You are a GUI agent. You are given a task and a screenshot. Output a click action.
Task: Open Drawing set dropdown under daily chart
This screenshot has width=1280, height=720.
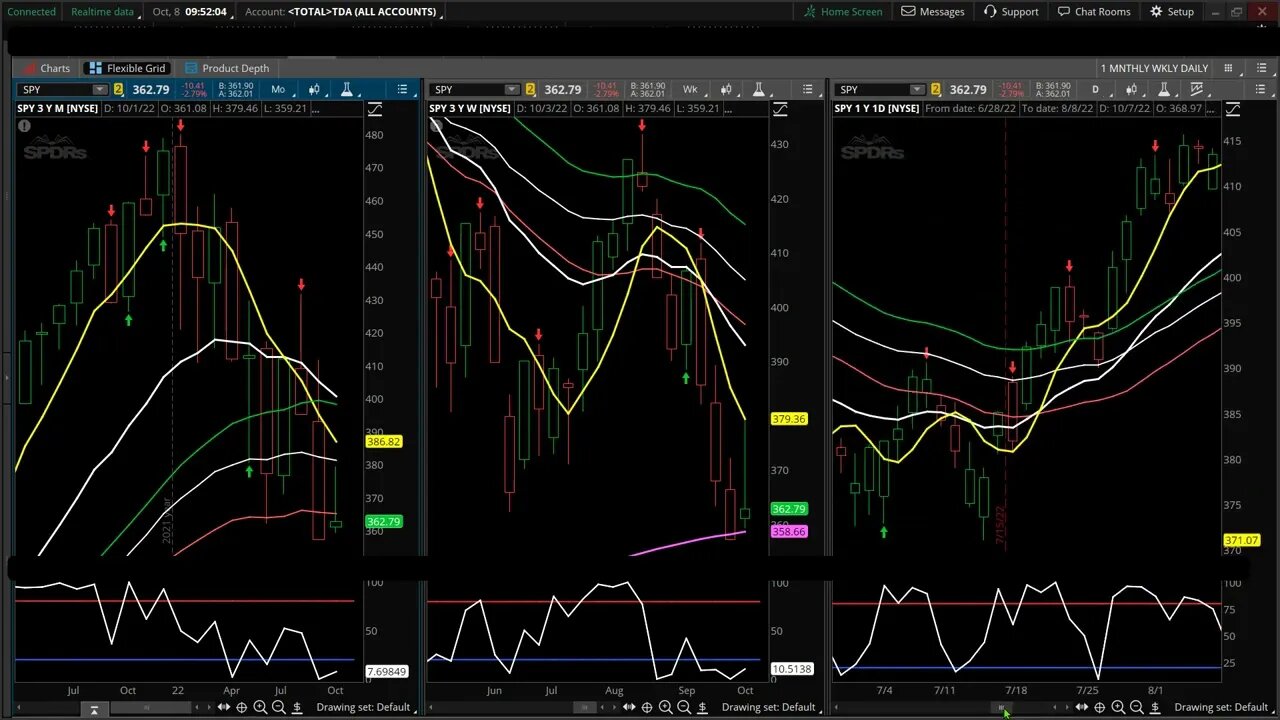[1224, 707]
